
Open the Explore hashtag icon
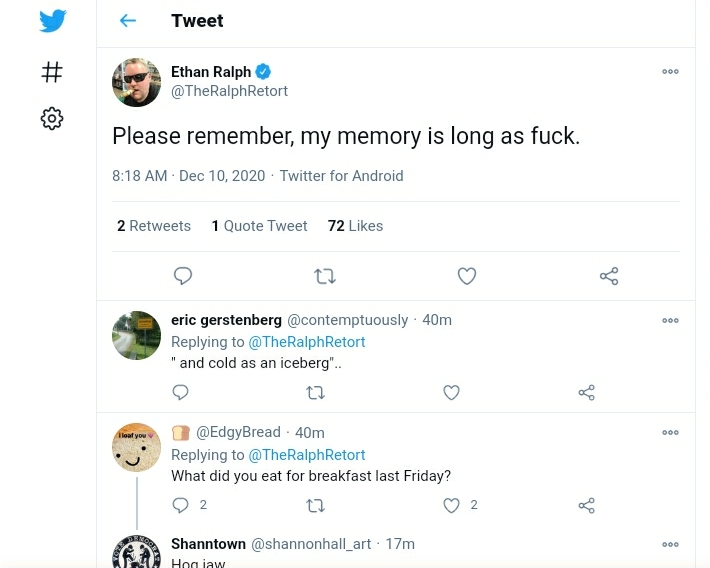coord(52,72)
